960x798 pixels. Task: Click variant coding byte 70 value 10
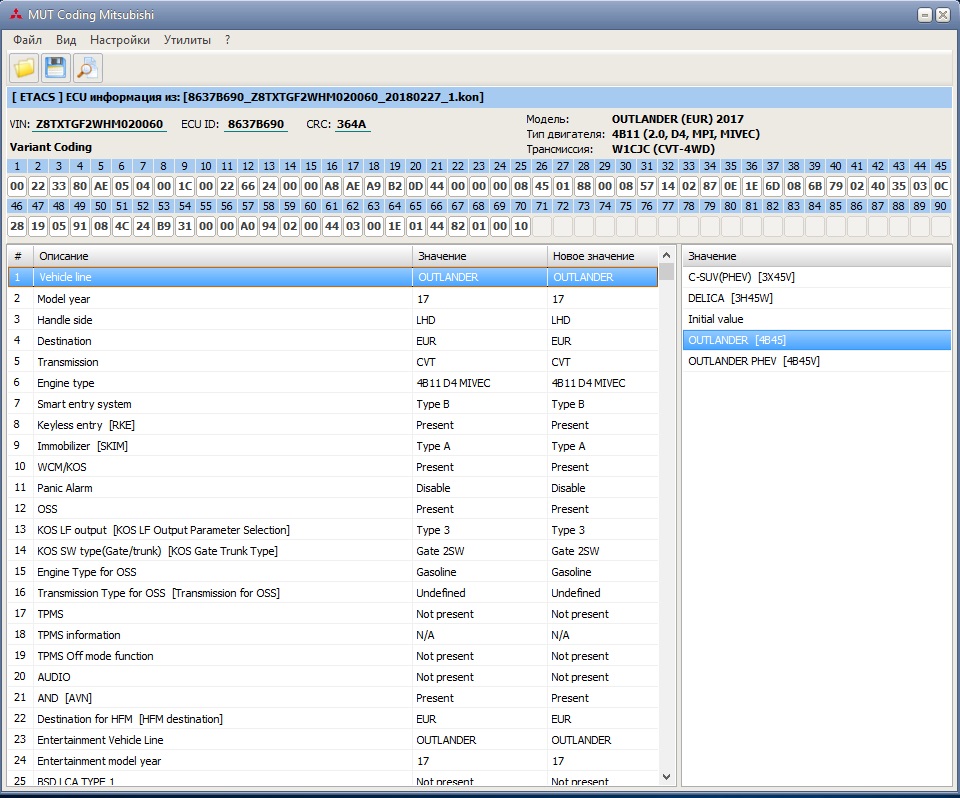pyautogui.click(x=521, y=226)
